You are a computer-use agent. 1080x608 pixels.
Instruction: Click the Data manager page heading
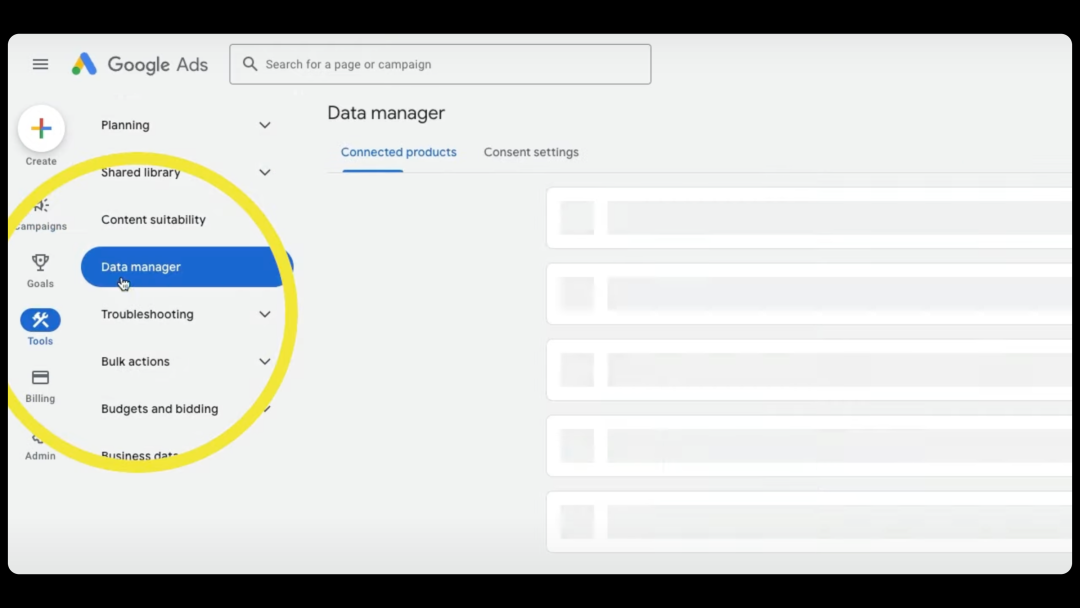(x=386, y=113)
